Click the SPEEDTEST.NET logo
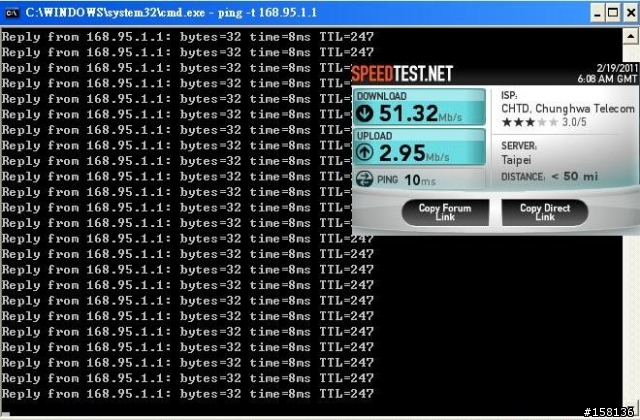 (402, 74)
